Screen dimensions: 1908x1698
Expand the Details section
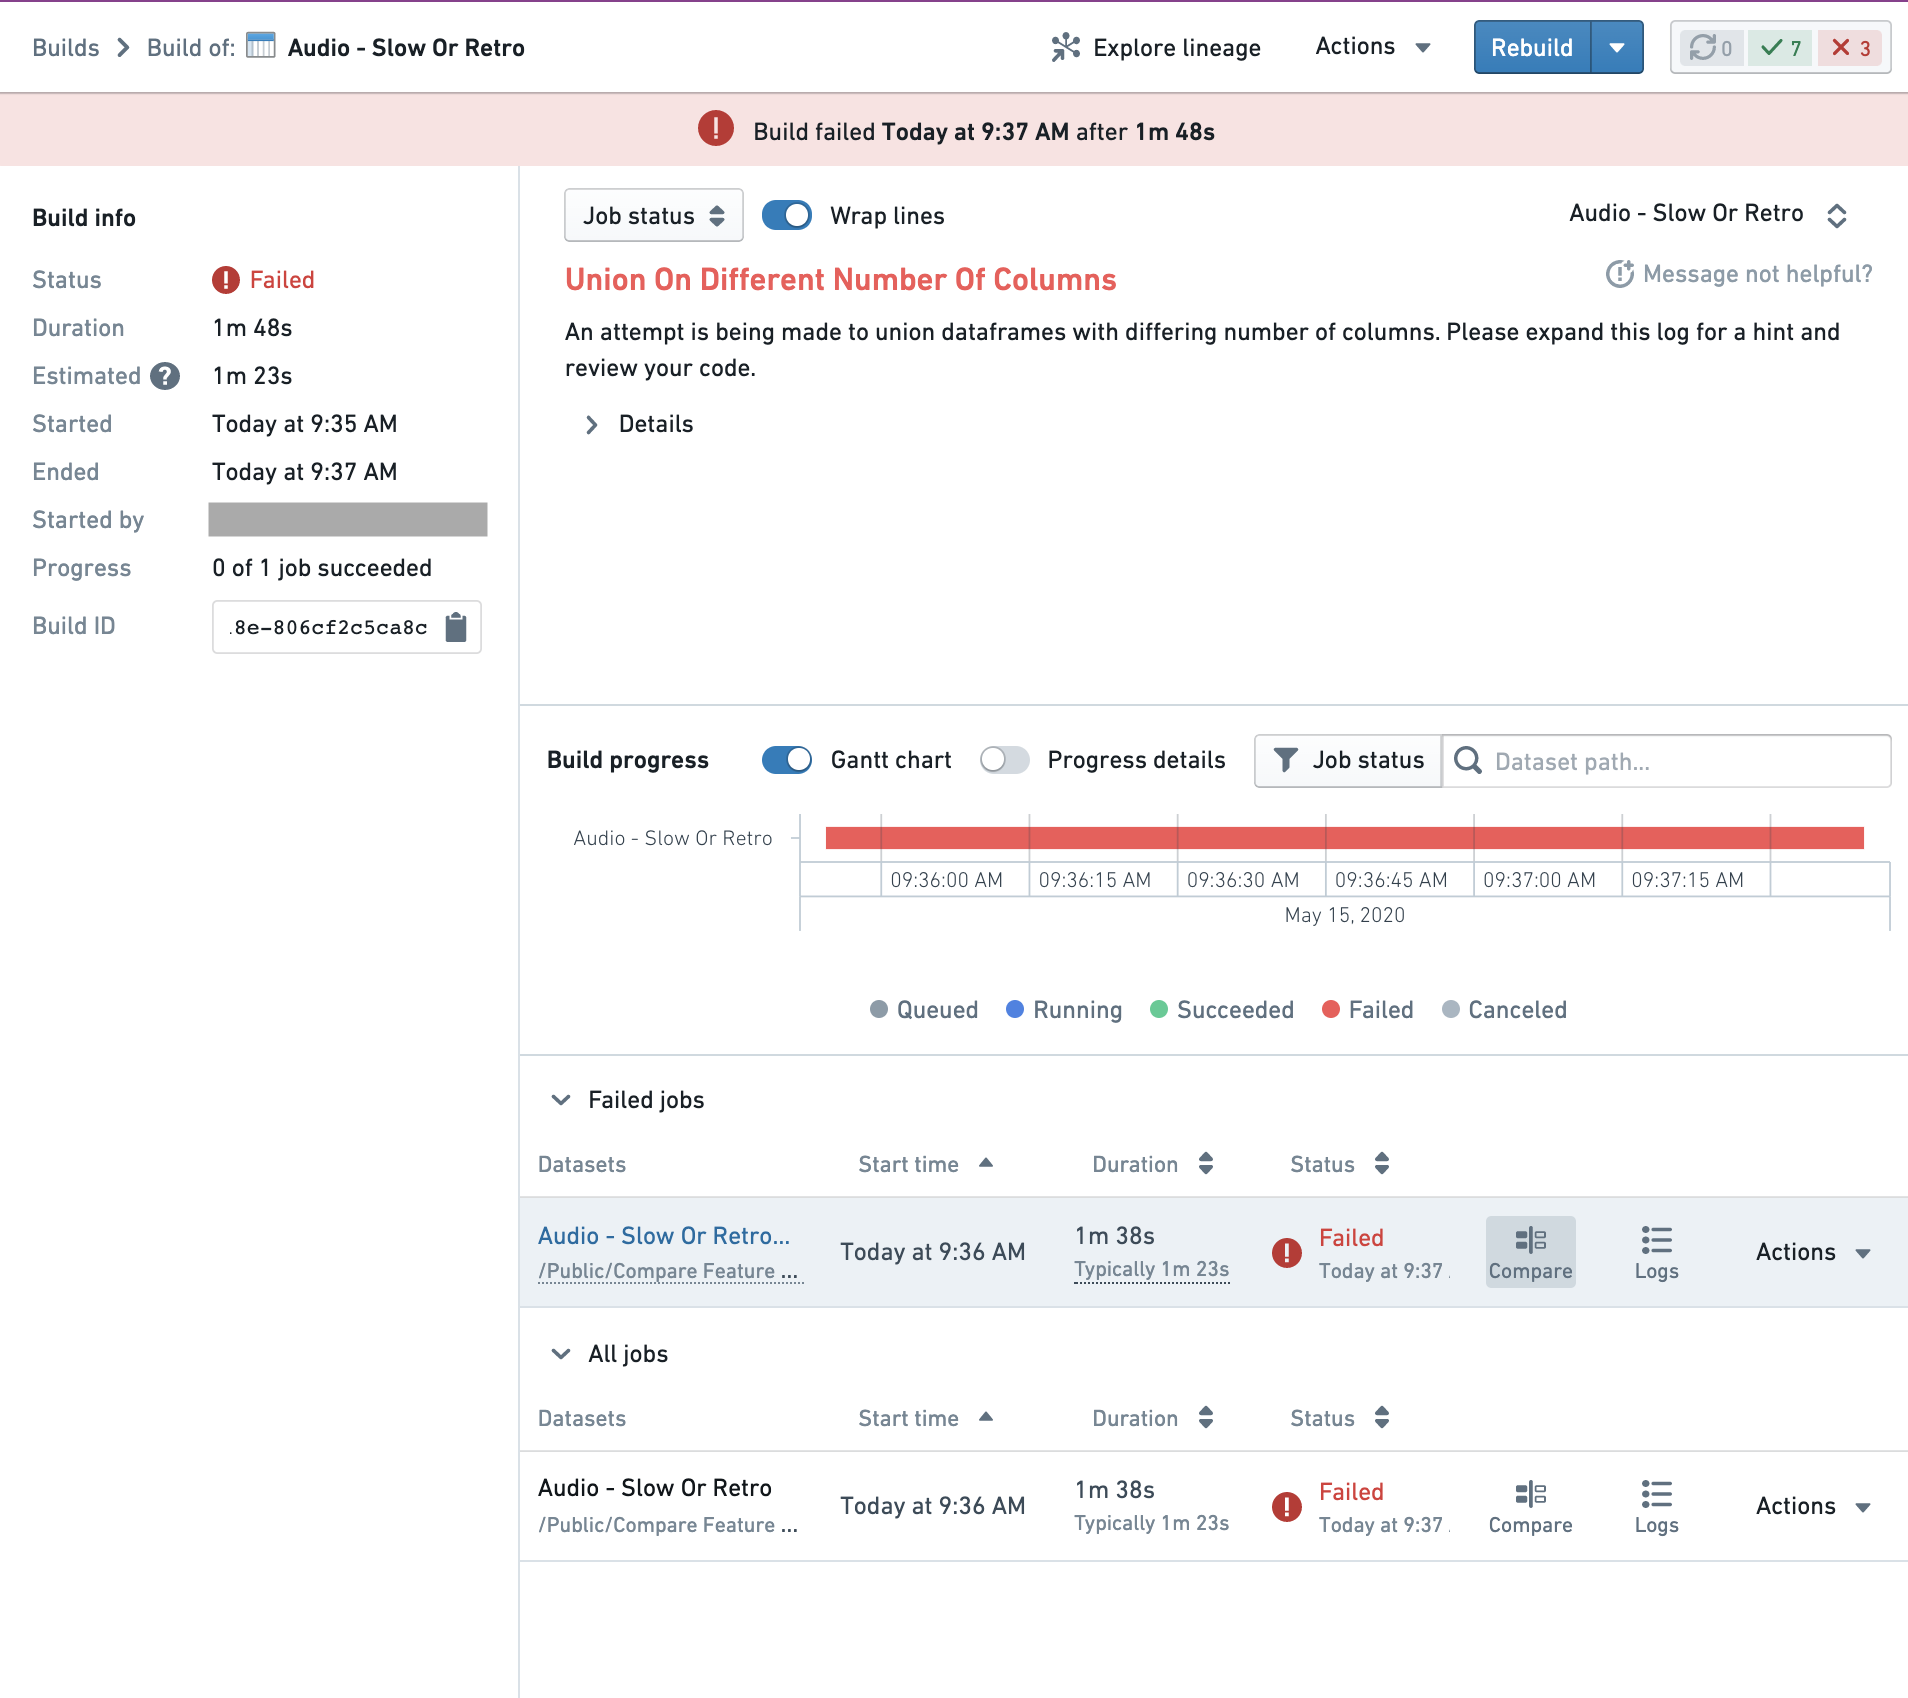click(638, 424)
